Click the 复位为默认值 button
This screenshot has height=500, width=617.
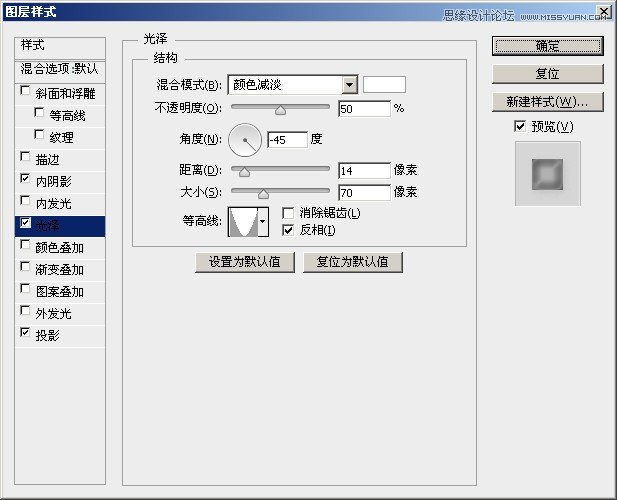353,262
